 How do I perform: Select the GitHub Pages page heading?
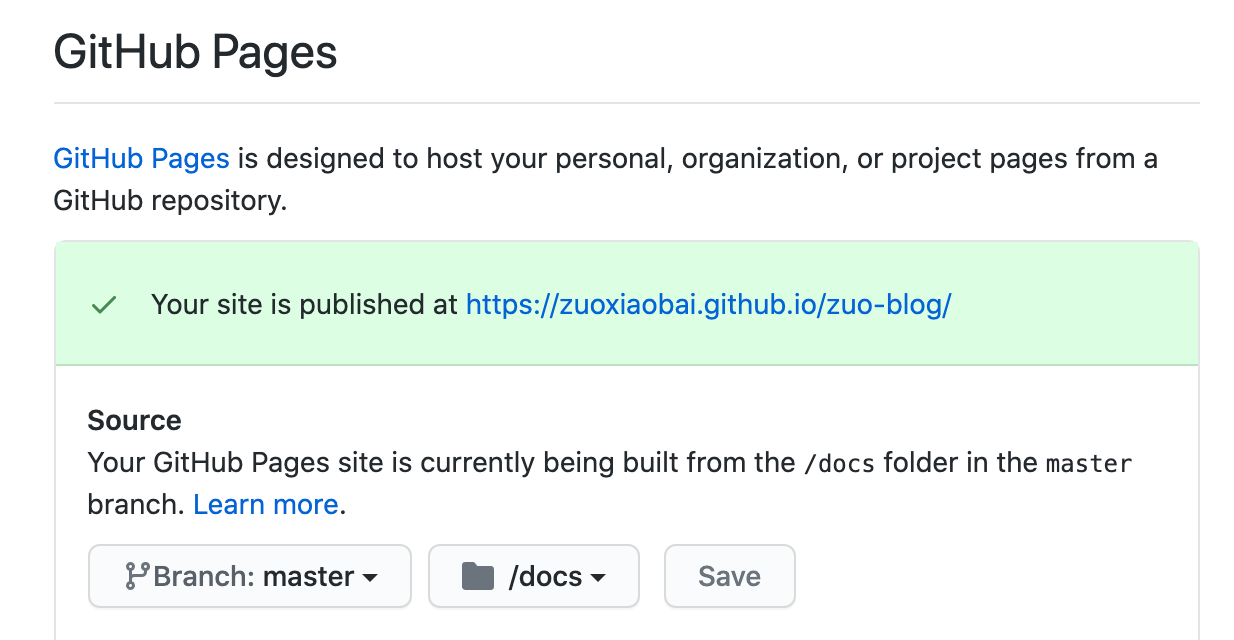195,52
